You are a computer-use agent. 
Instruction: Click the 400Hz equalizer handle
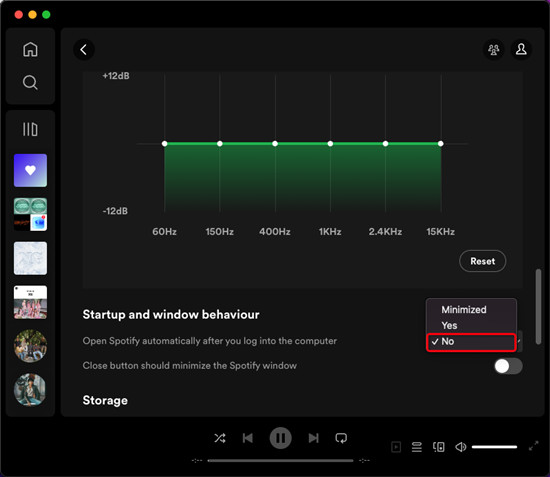pyautogui.click(x=275, y=143)
